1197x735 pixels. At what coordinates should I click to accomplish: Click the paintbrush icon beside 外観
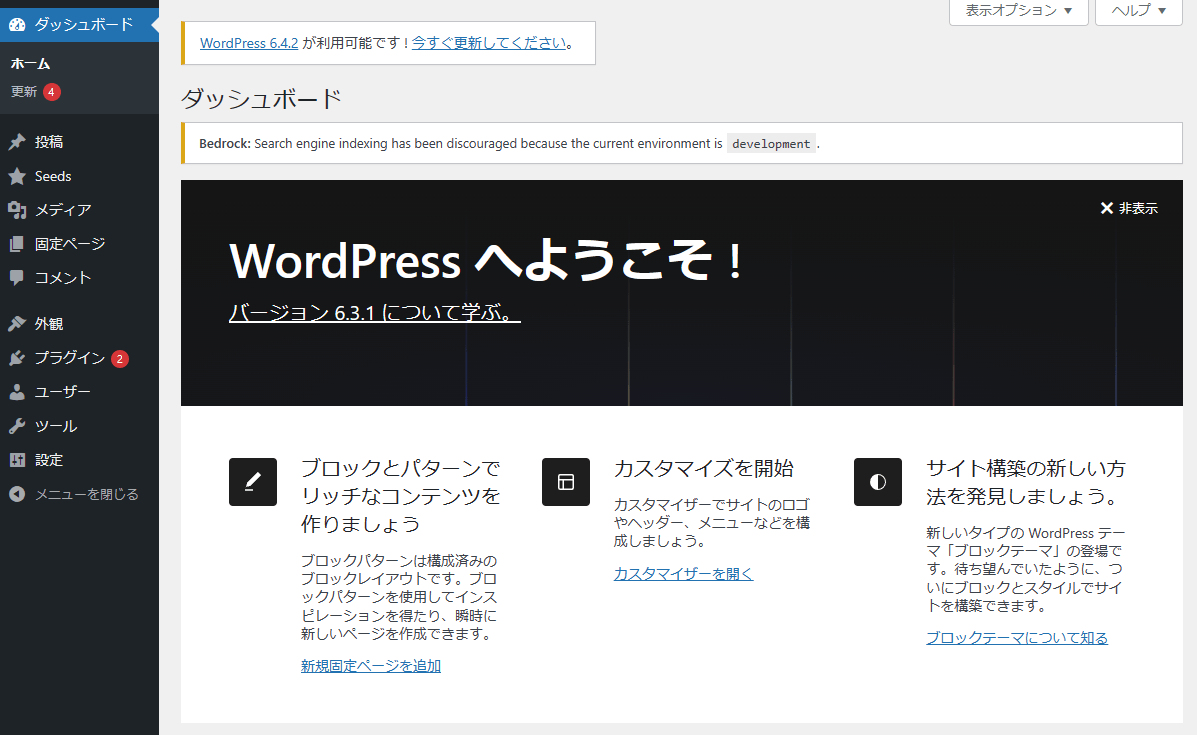[17, 324]
